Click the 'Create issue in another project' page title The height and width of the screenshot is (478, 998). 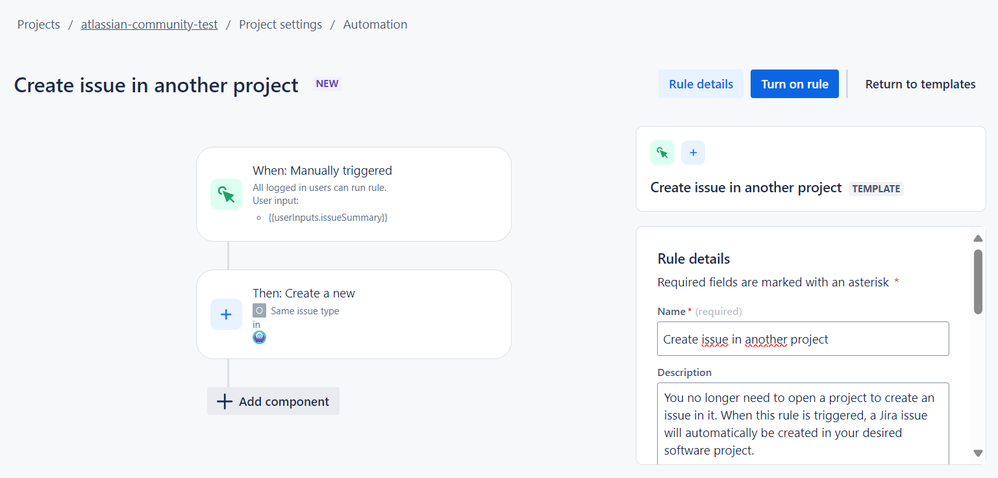click(x=156, y=85)
